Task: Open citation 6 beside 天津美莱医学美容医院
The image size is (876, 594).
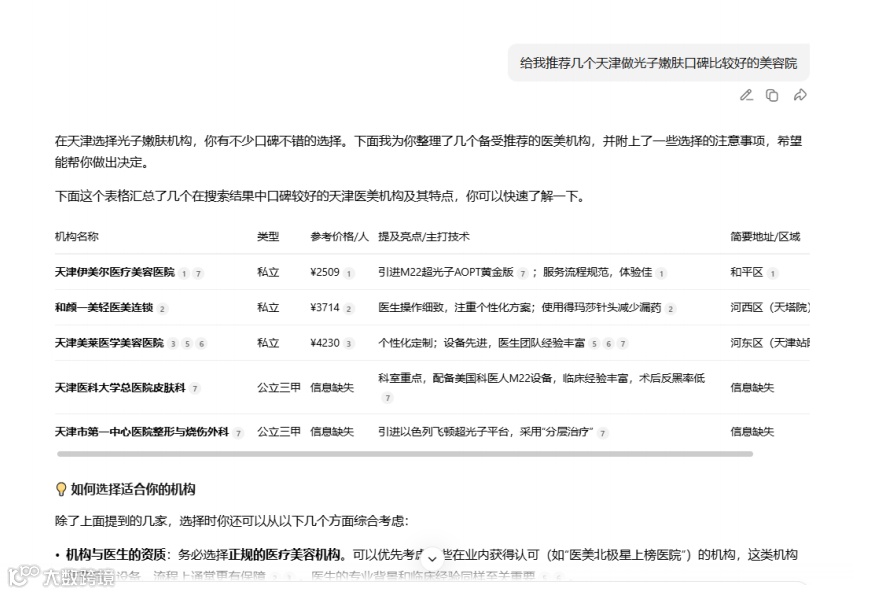Action: tap(202, 344)
